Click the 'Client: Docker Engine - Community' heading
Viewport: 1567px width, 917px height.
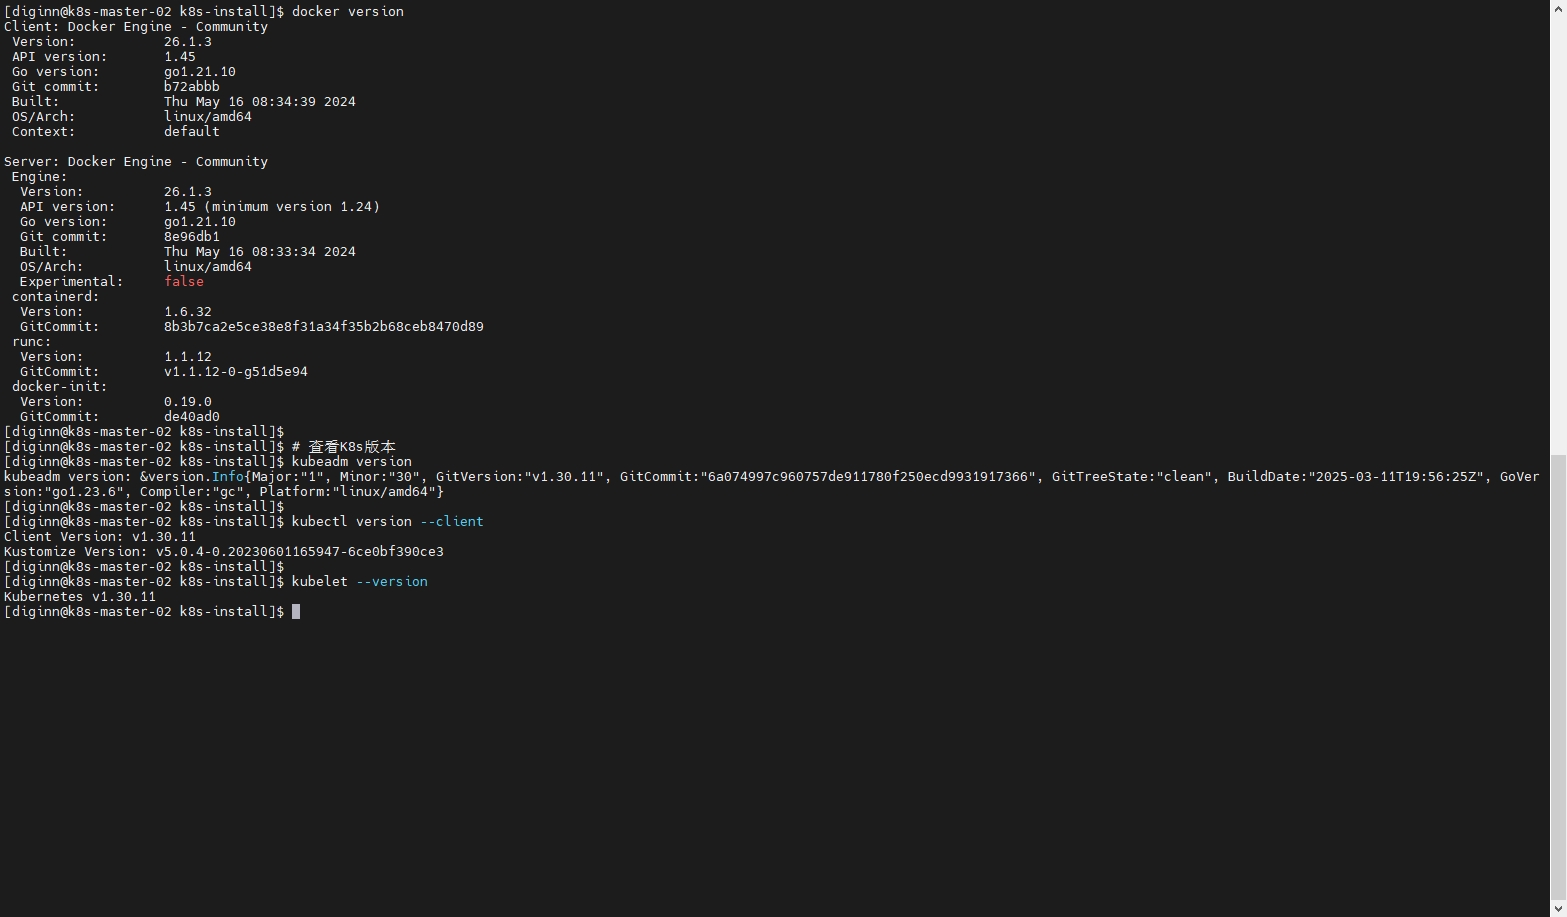pos(136,27)
